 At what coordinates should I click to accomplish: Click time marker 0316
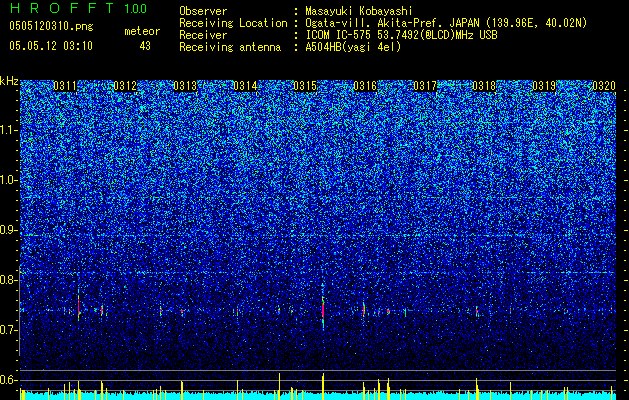click(365, 86)
